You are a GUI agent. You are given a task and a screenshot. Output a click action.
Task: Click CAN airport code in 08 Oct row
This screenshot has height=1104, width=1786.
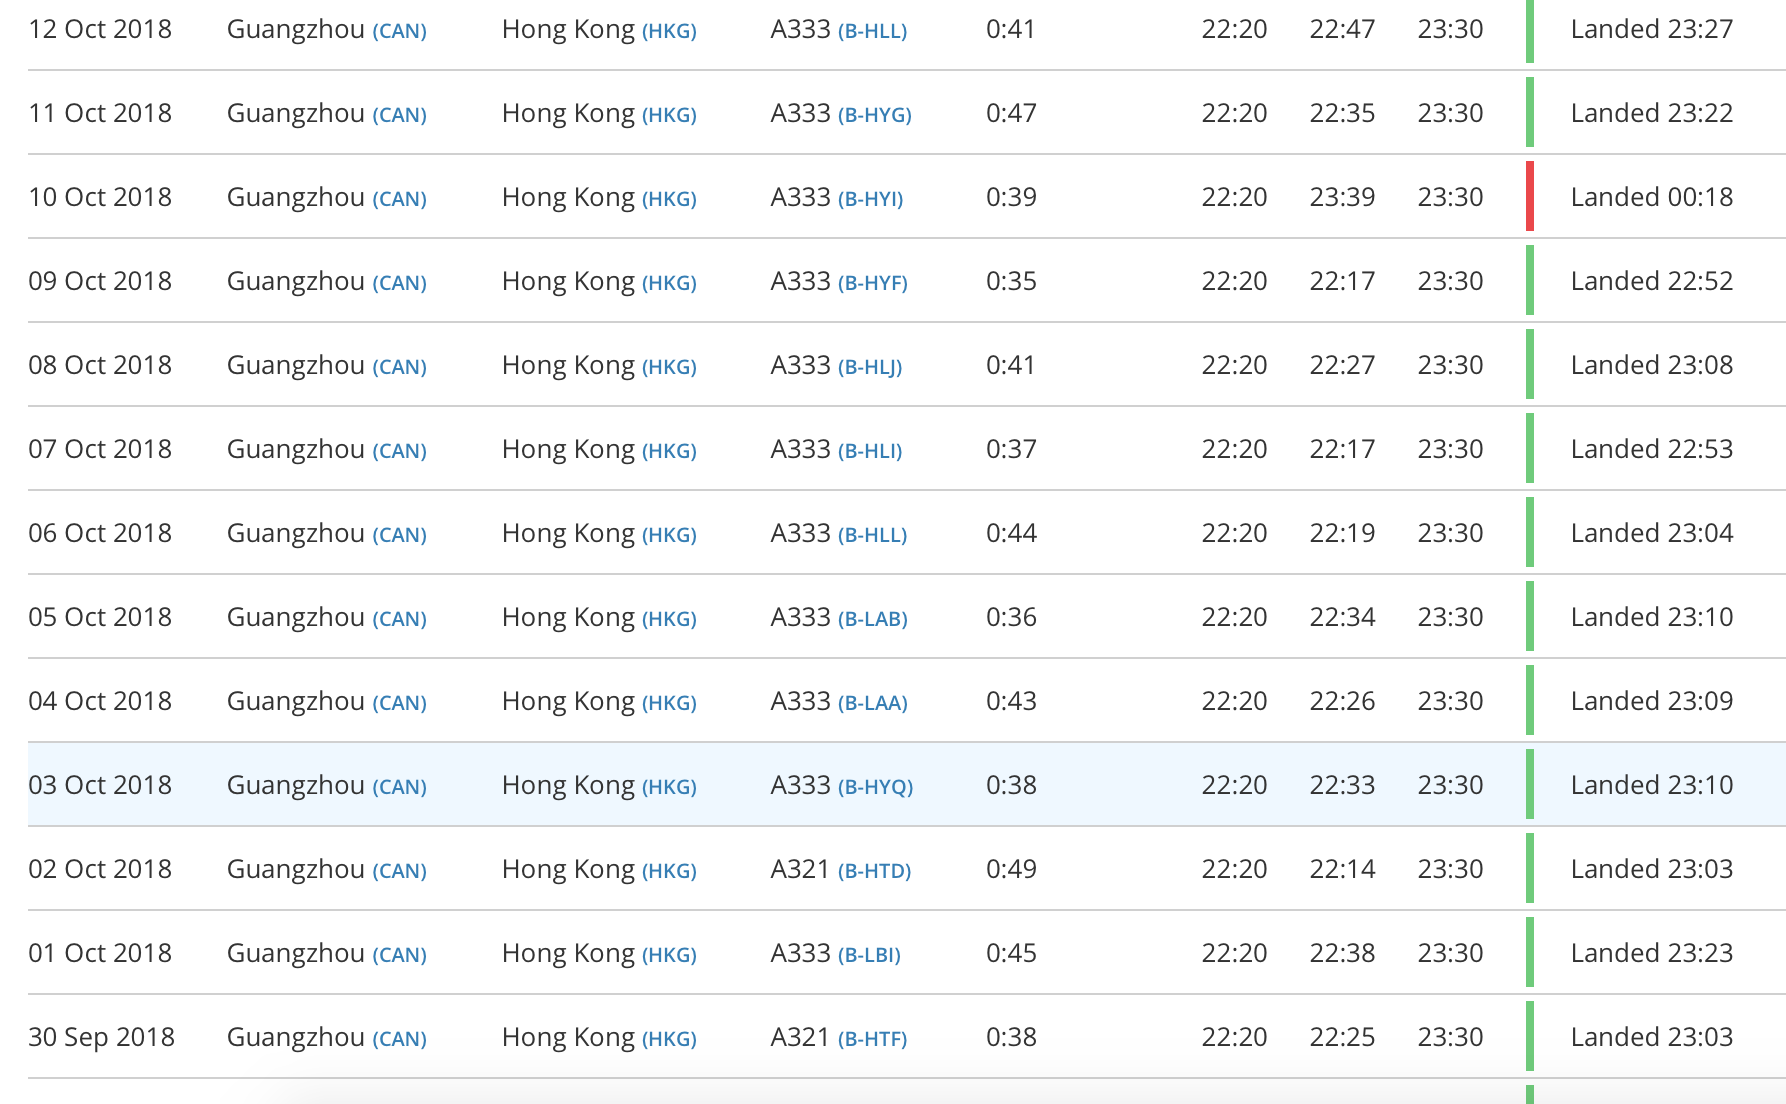(x=399, y=367)
